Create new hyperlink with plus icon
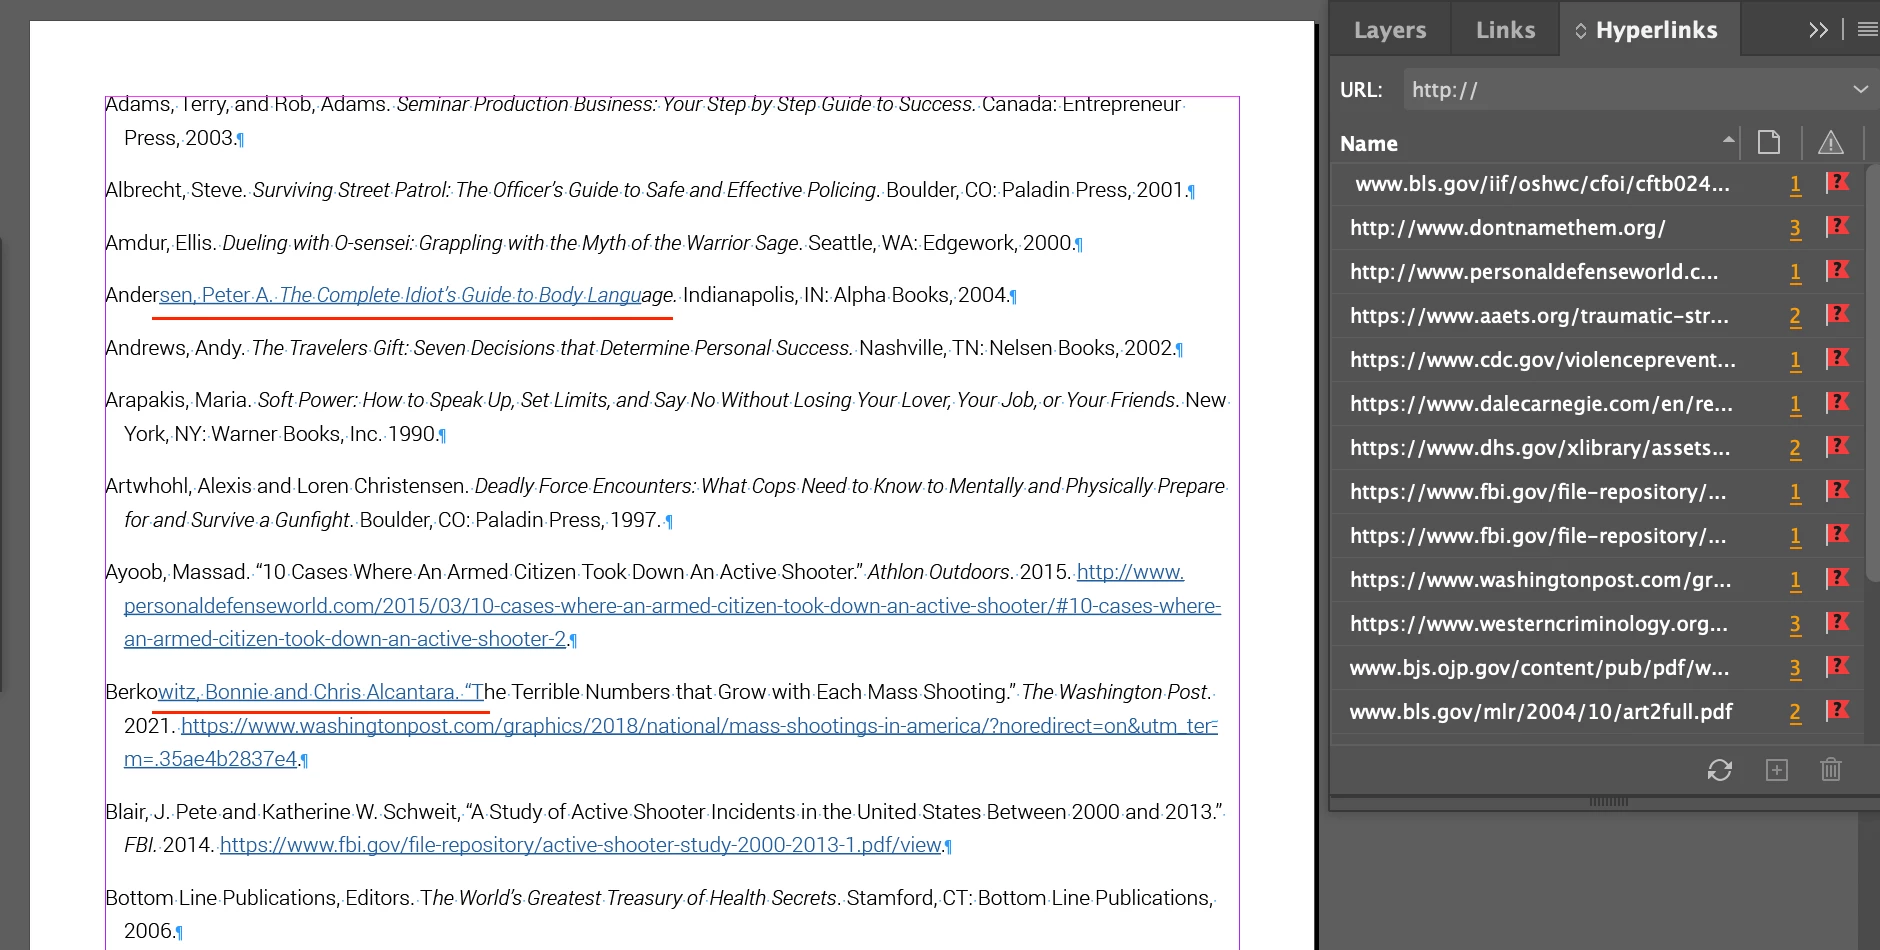1880x950 pixels. pos(1777,770)
